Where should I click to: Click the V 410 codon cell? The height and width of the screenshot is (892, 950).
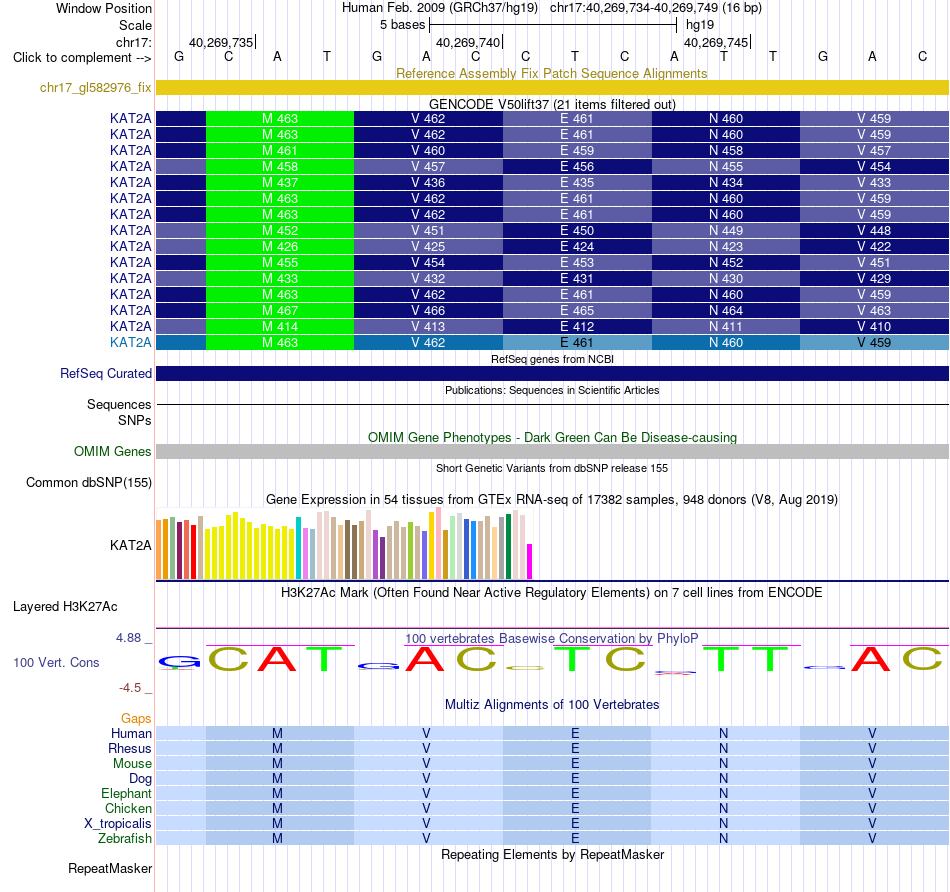click(x=874, y=326)
